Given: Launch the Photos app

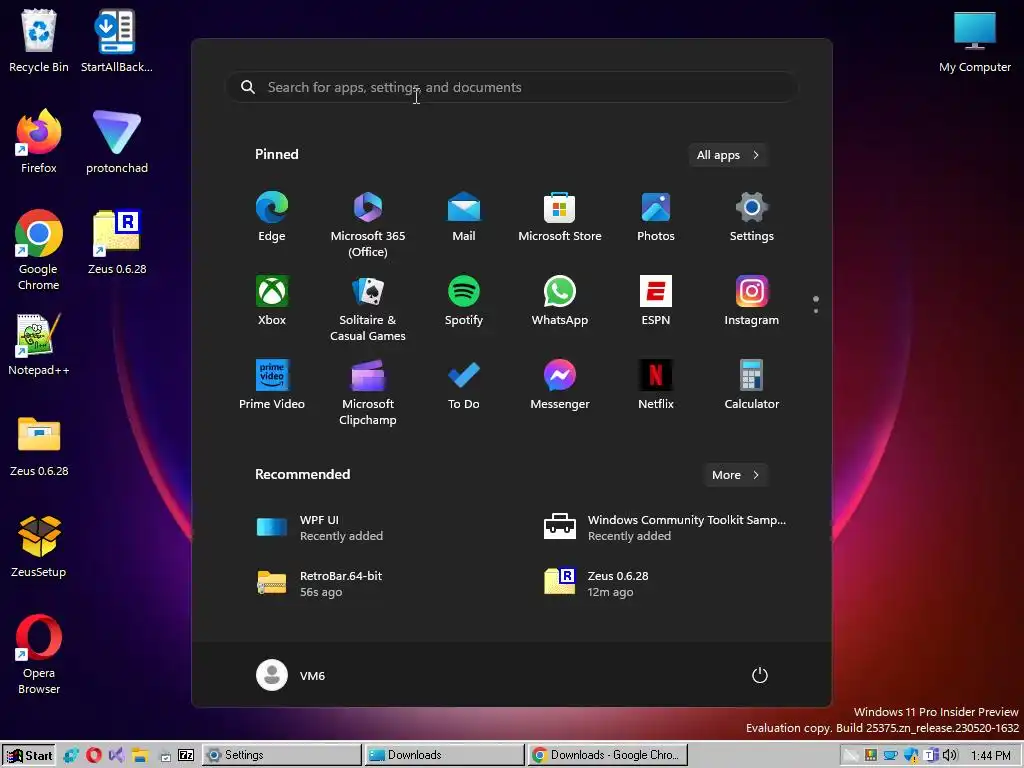Looking at the screenshot, I should coord(656,217).
